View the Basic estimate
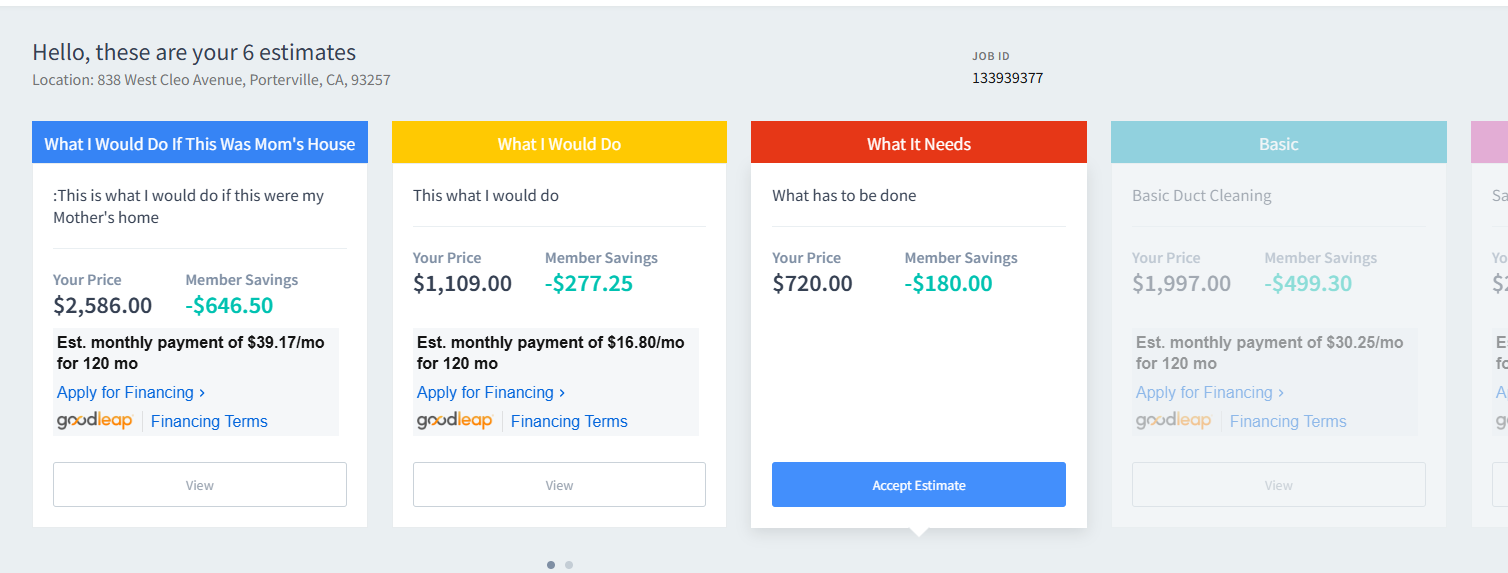The height and width of the screenshot is (573, 1508). [x=1278, y=485]
